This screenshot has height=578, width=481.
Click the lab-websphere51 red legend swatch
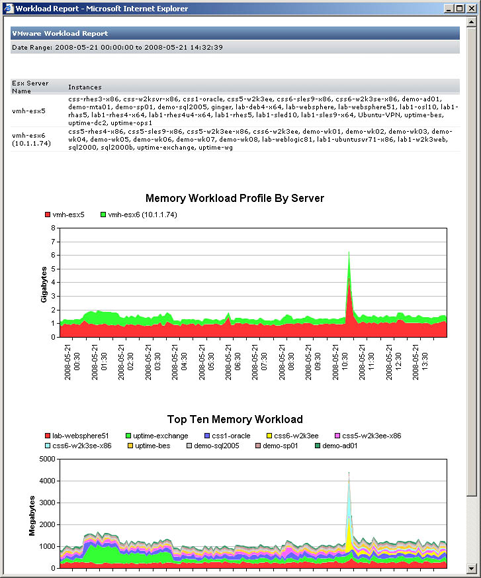[x=48, y=436]
